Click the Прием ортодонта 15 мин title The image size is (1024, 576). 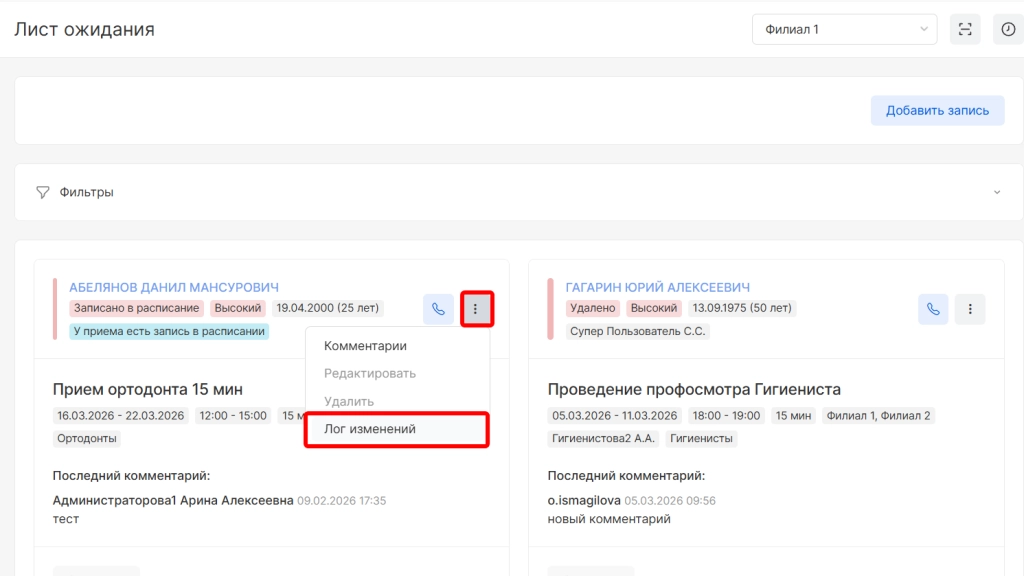[x=147, y=389]
